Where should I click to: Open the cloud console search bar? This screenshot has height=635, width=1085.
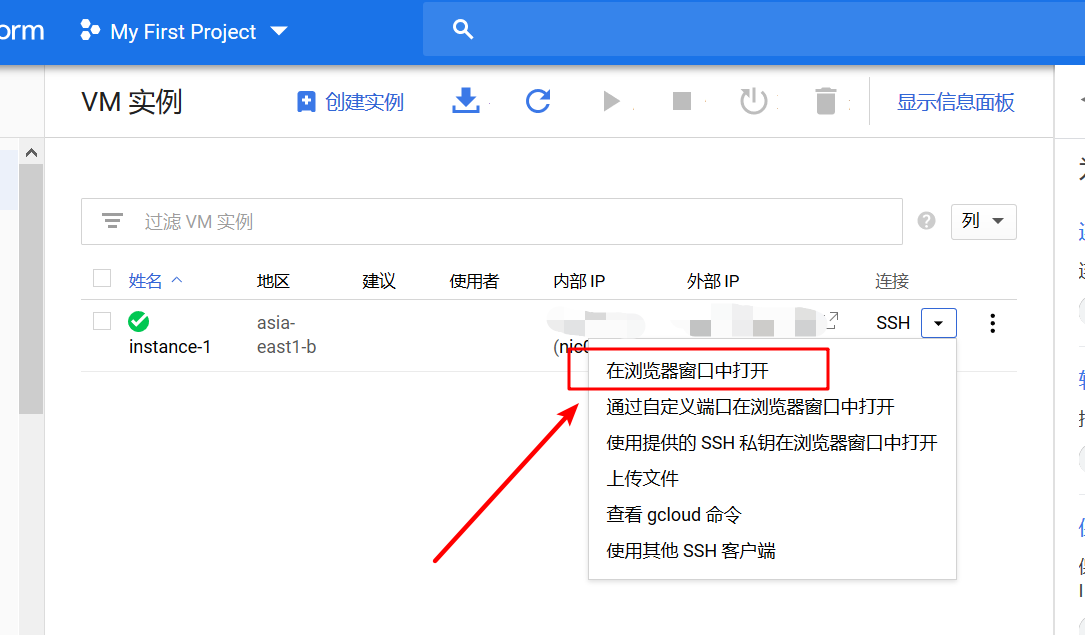pos(462,29)
